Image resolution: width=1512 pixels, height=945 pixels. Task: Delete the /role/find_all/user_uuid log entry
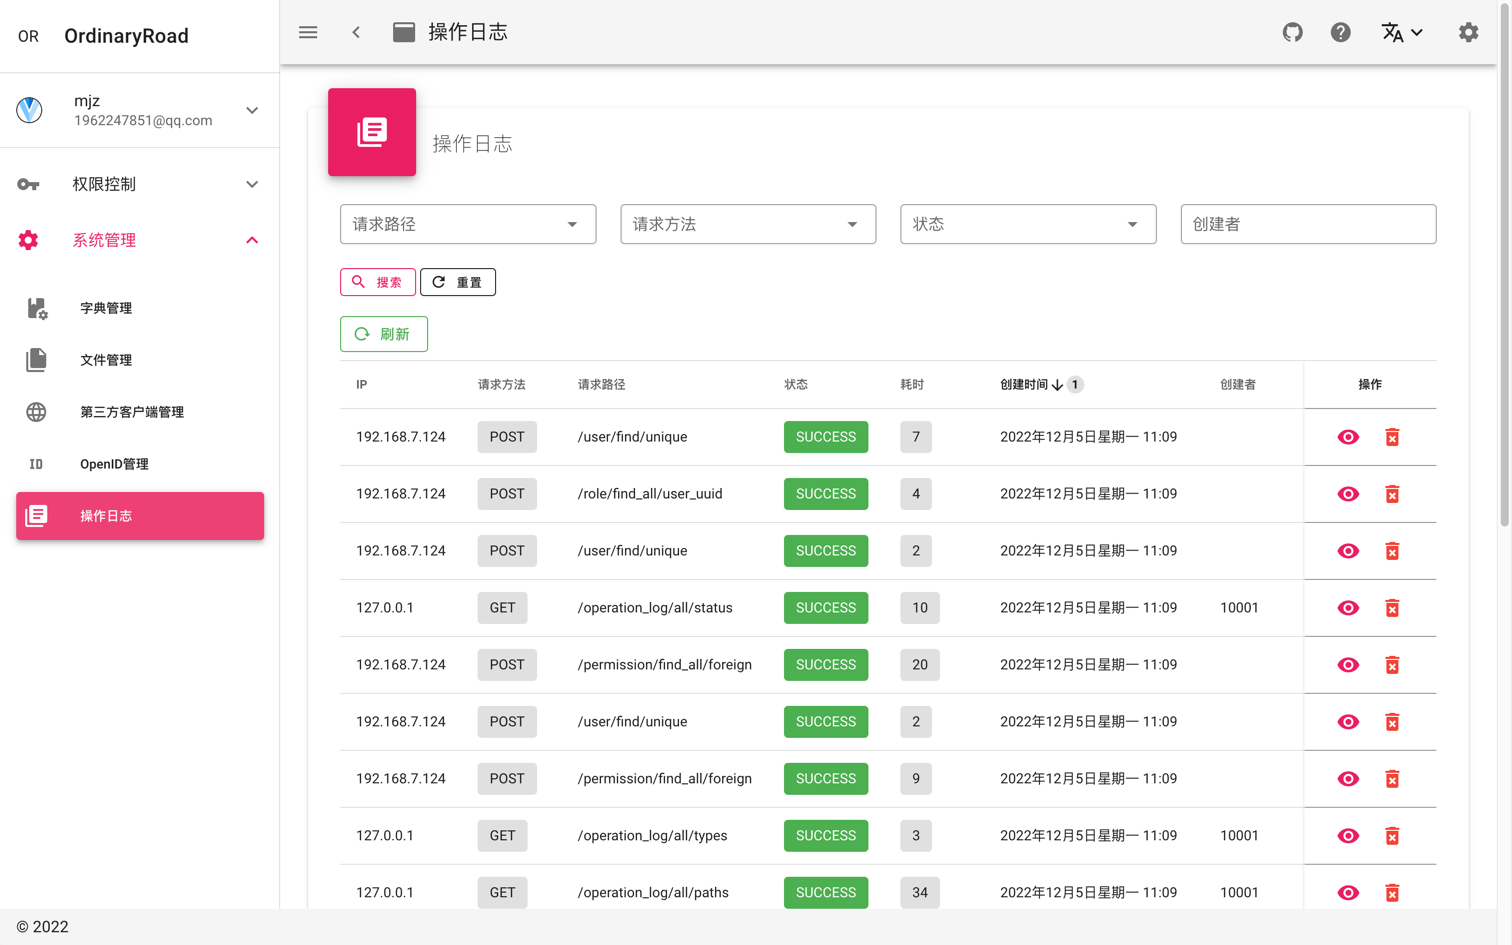point(1392,494)
